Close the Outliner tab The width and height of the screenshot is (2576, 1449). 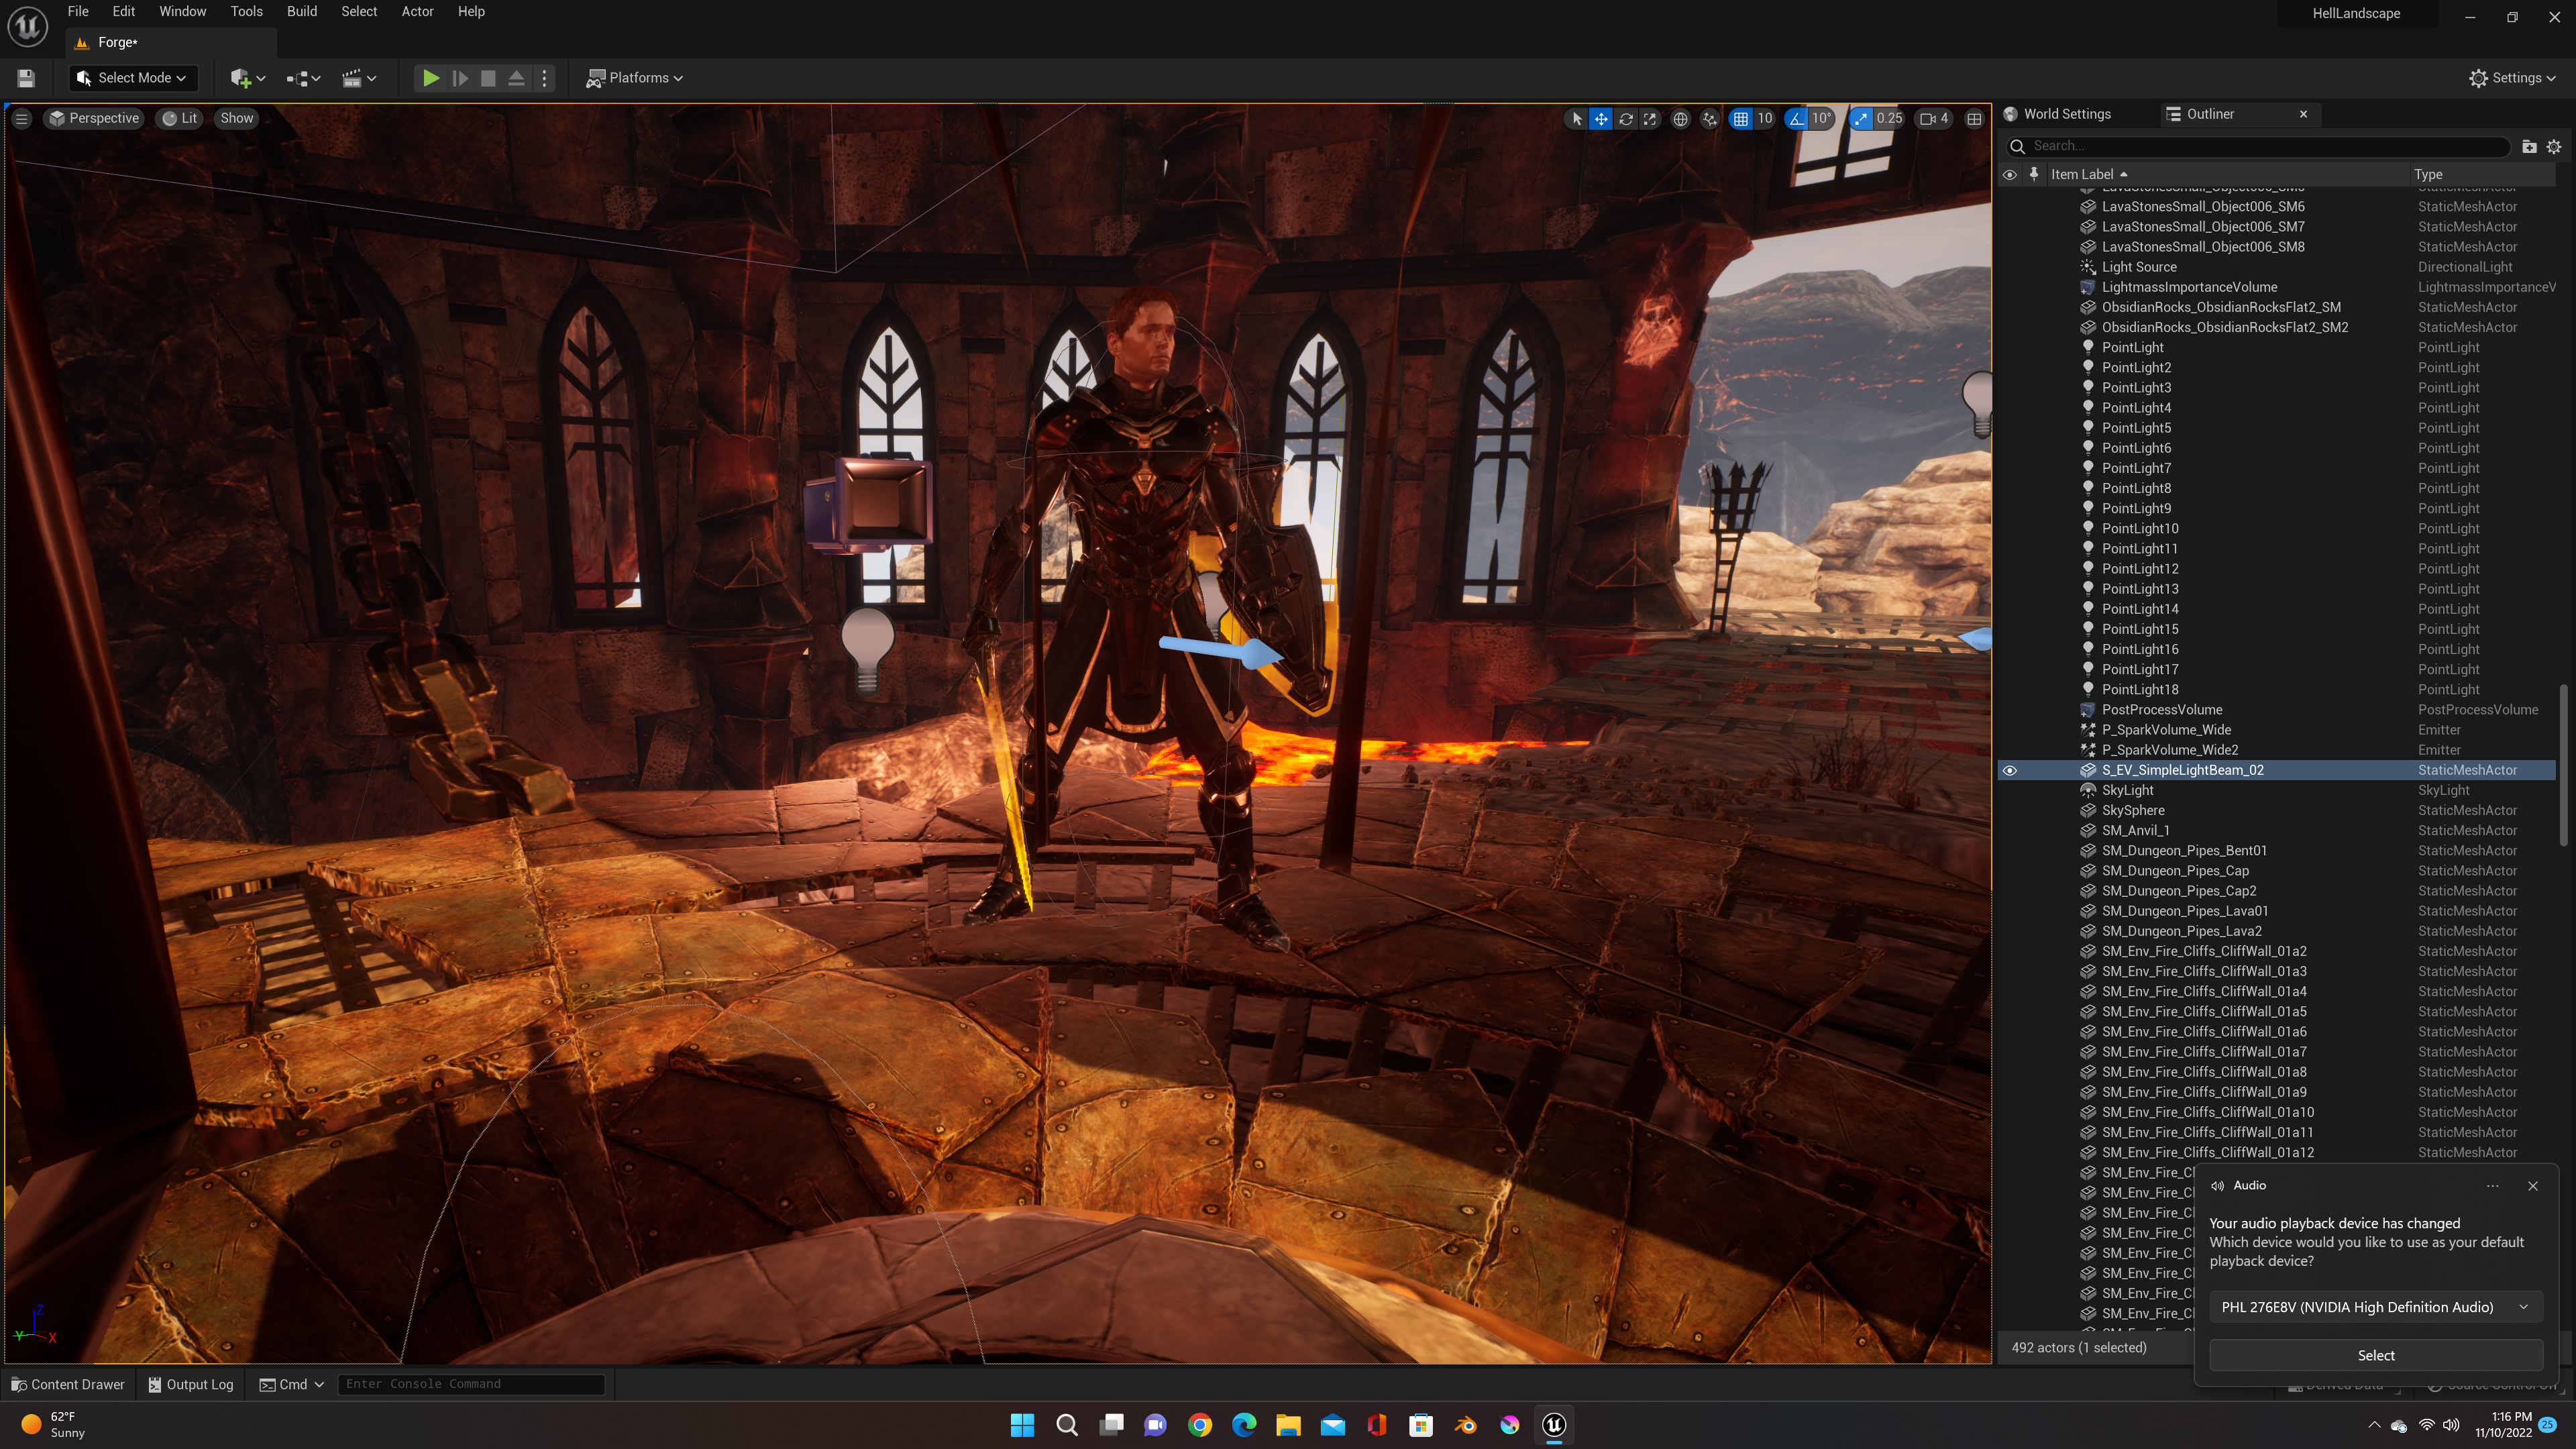[x=2304, y=114]
